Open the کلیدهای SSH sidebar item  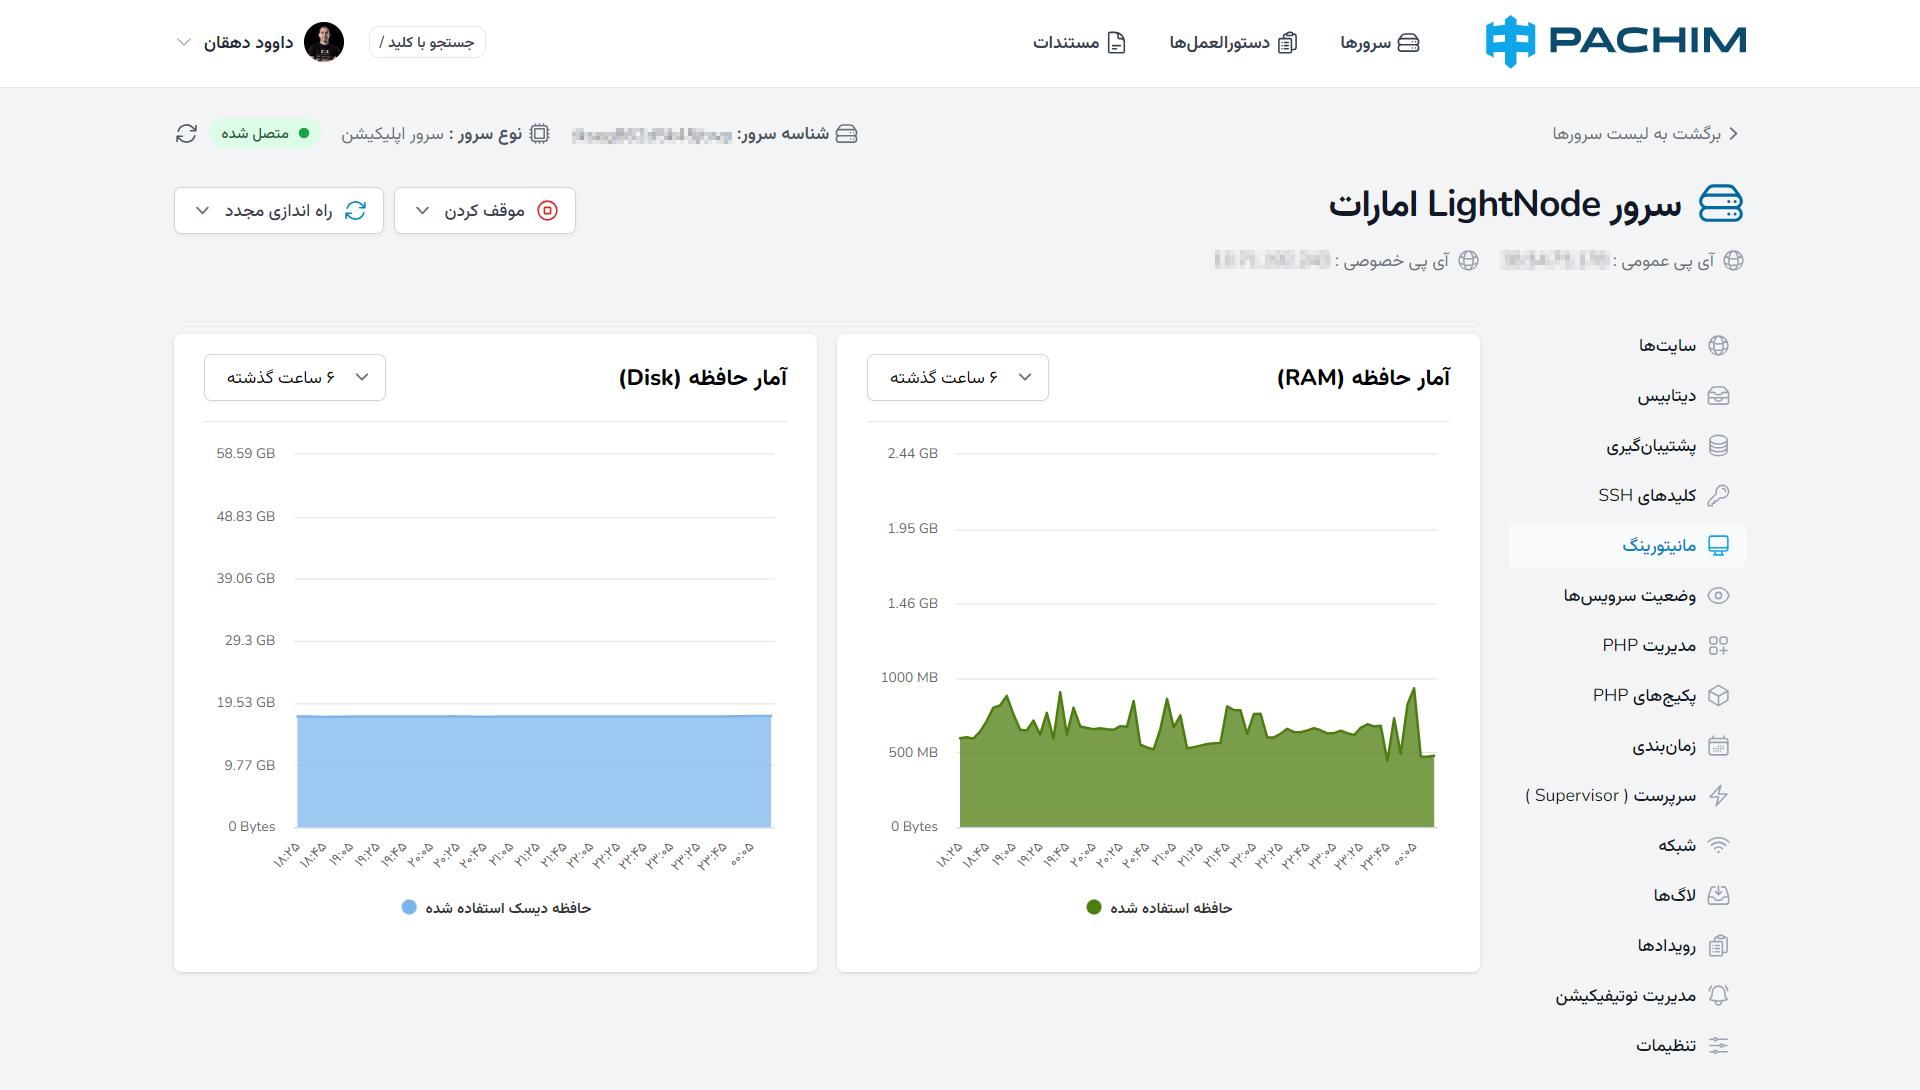pyautogui.click(x=1628, y=496)
